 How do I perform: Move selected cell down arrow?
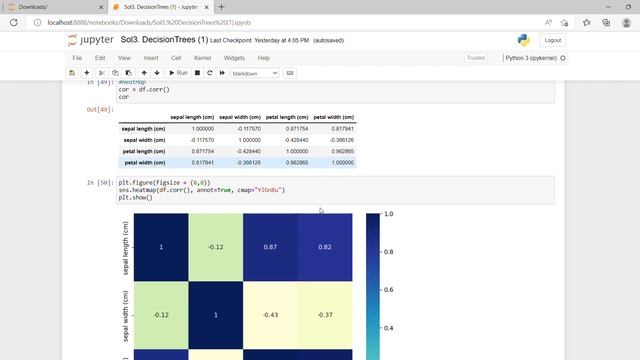pyautogui.click(x=157, y=73)
